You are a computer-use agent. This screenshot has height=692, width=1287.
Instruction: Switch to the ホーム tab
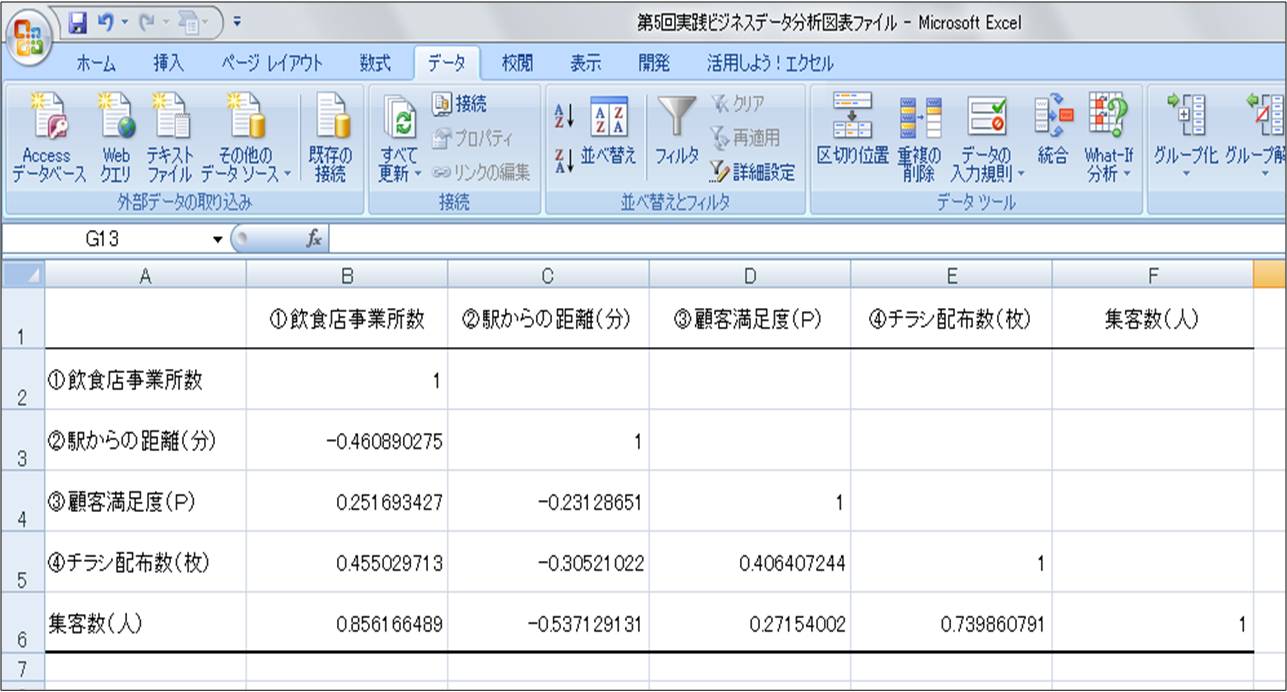pyautogui.click(x=96, y=63)
